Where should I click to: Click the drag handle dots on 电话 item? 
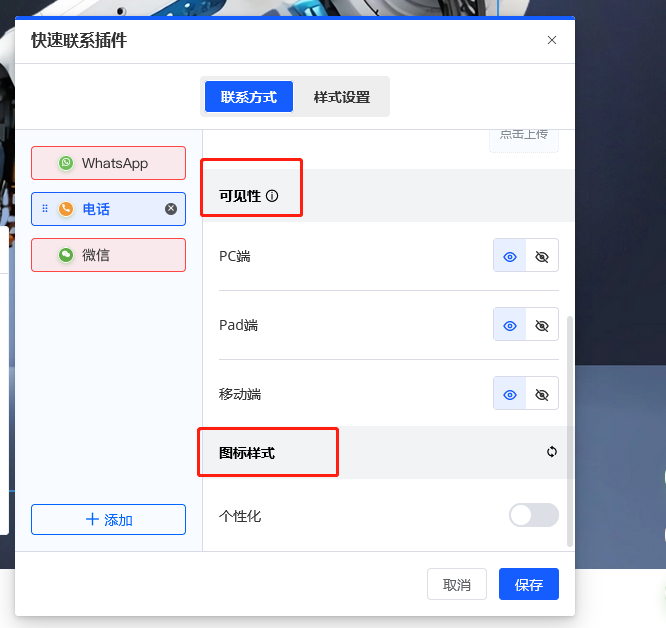point(45,208)
